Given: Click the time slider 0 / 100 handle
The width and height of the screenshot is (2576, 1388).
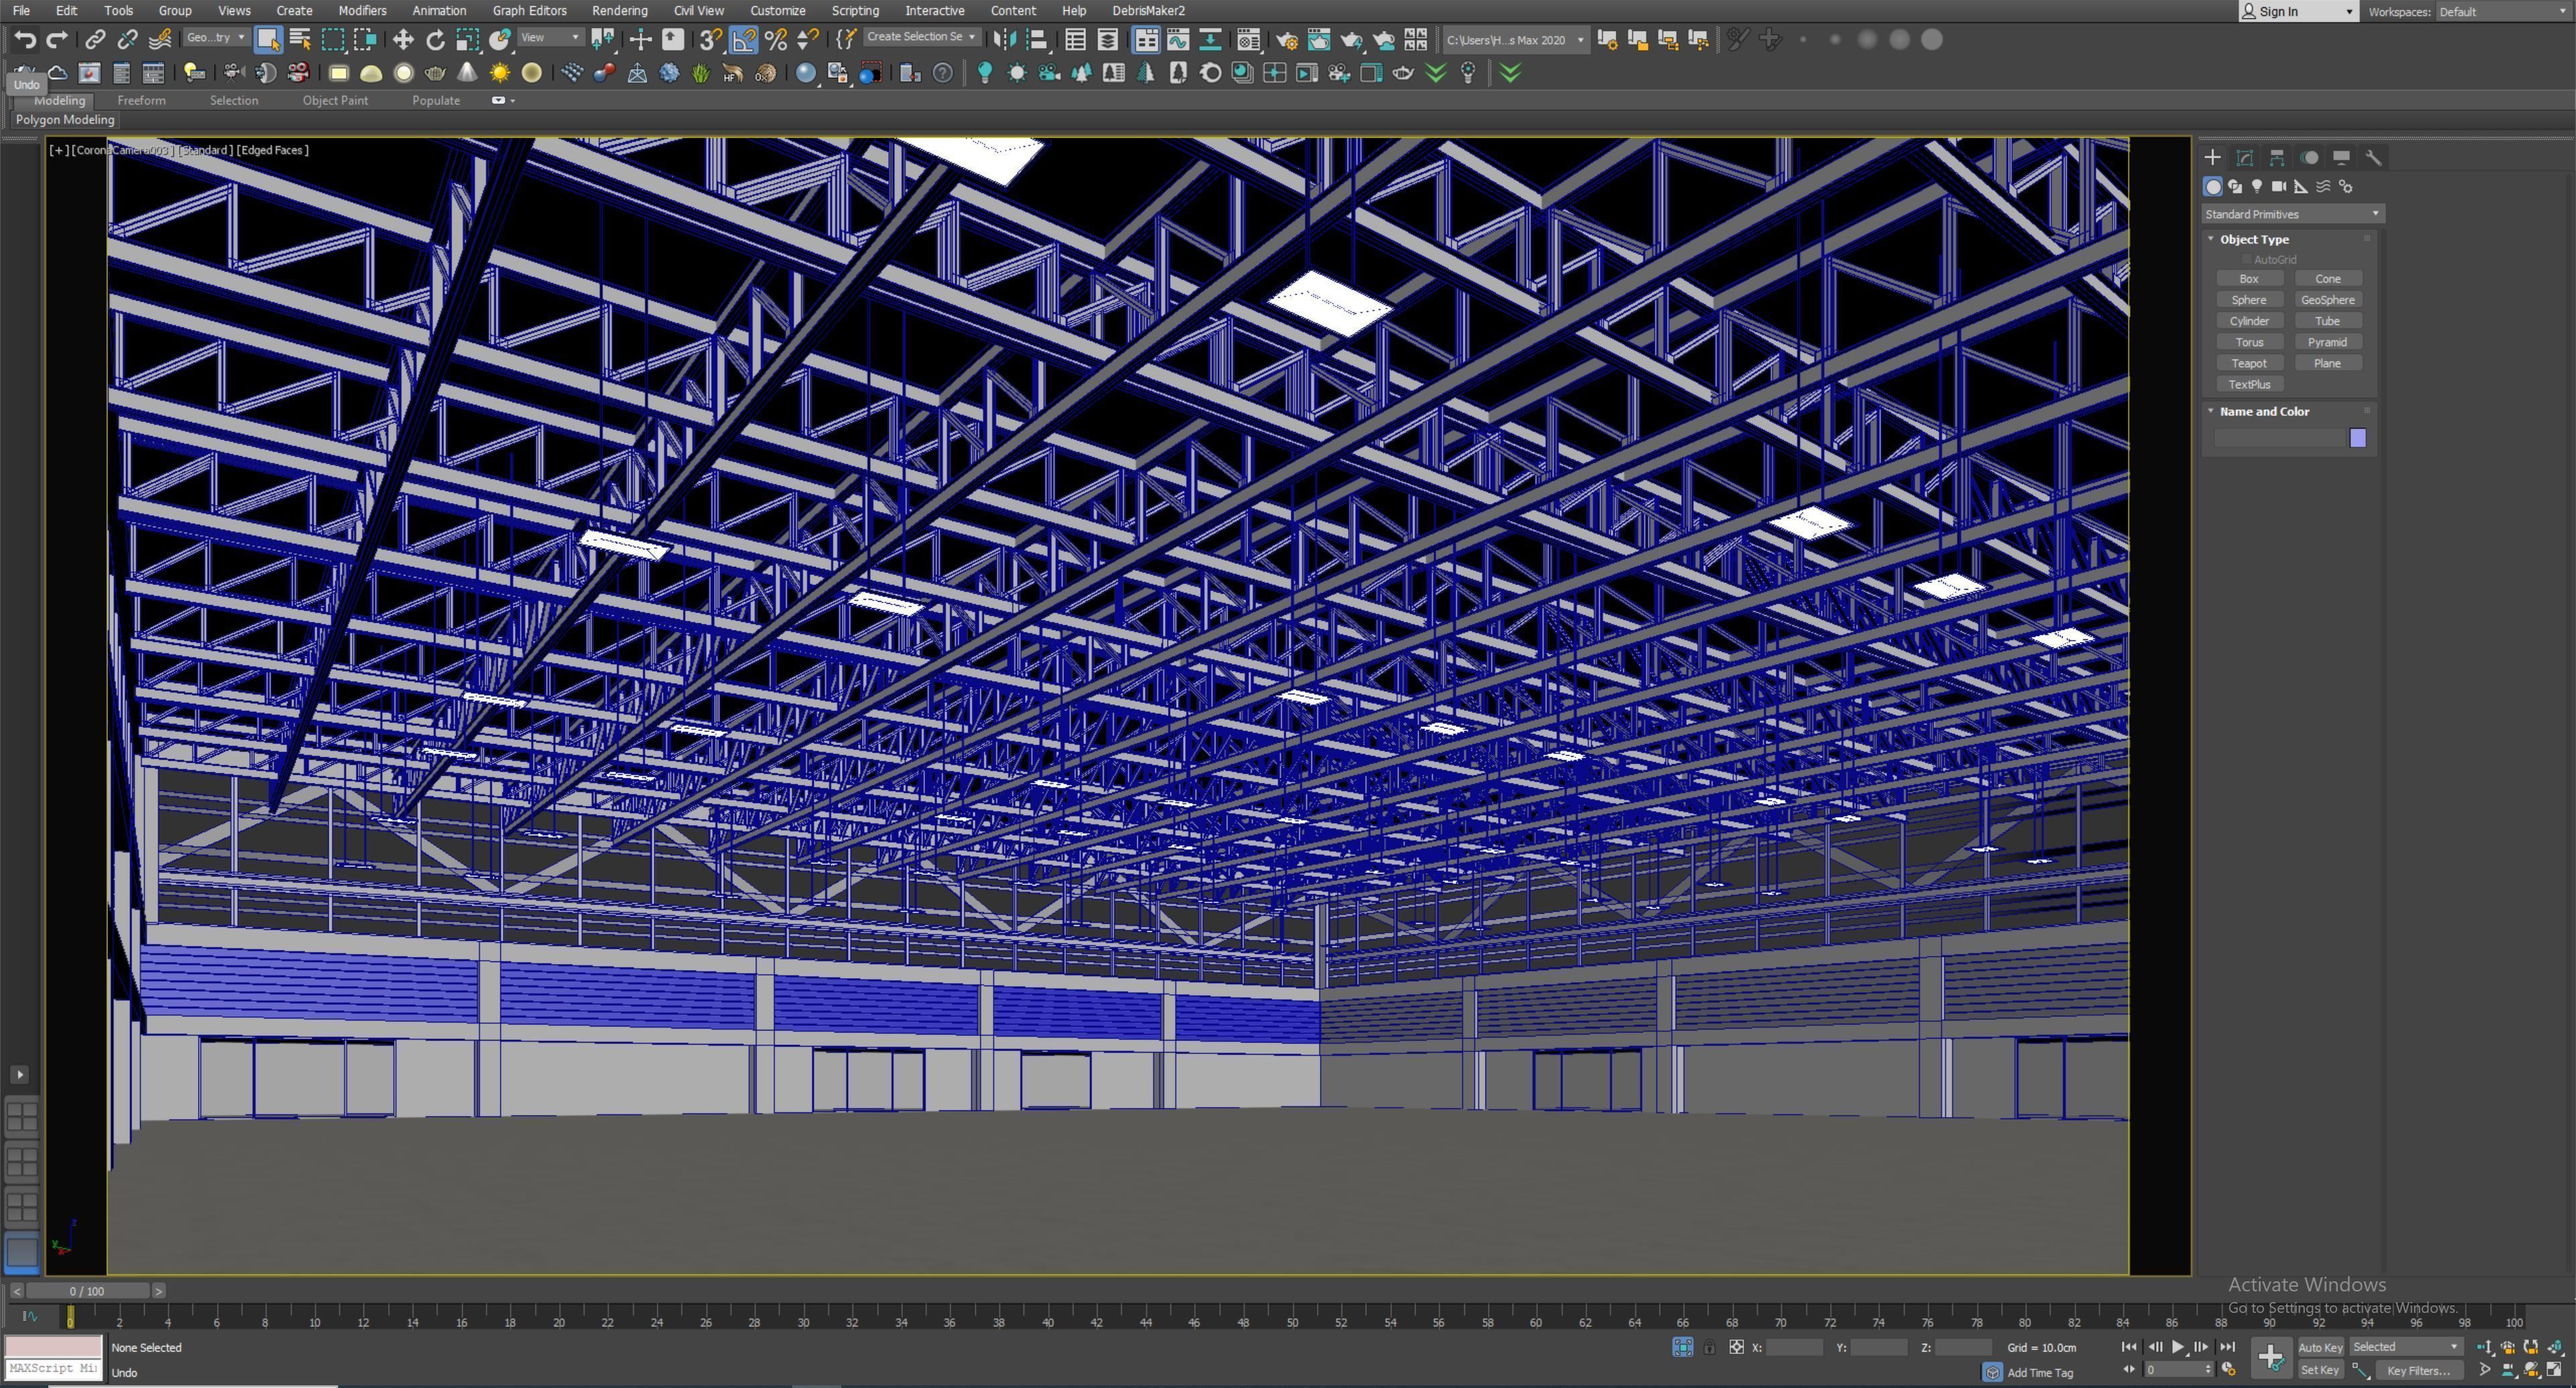Looking at the screenshot, I should tap(87, 1291).
